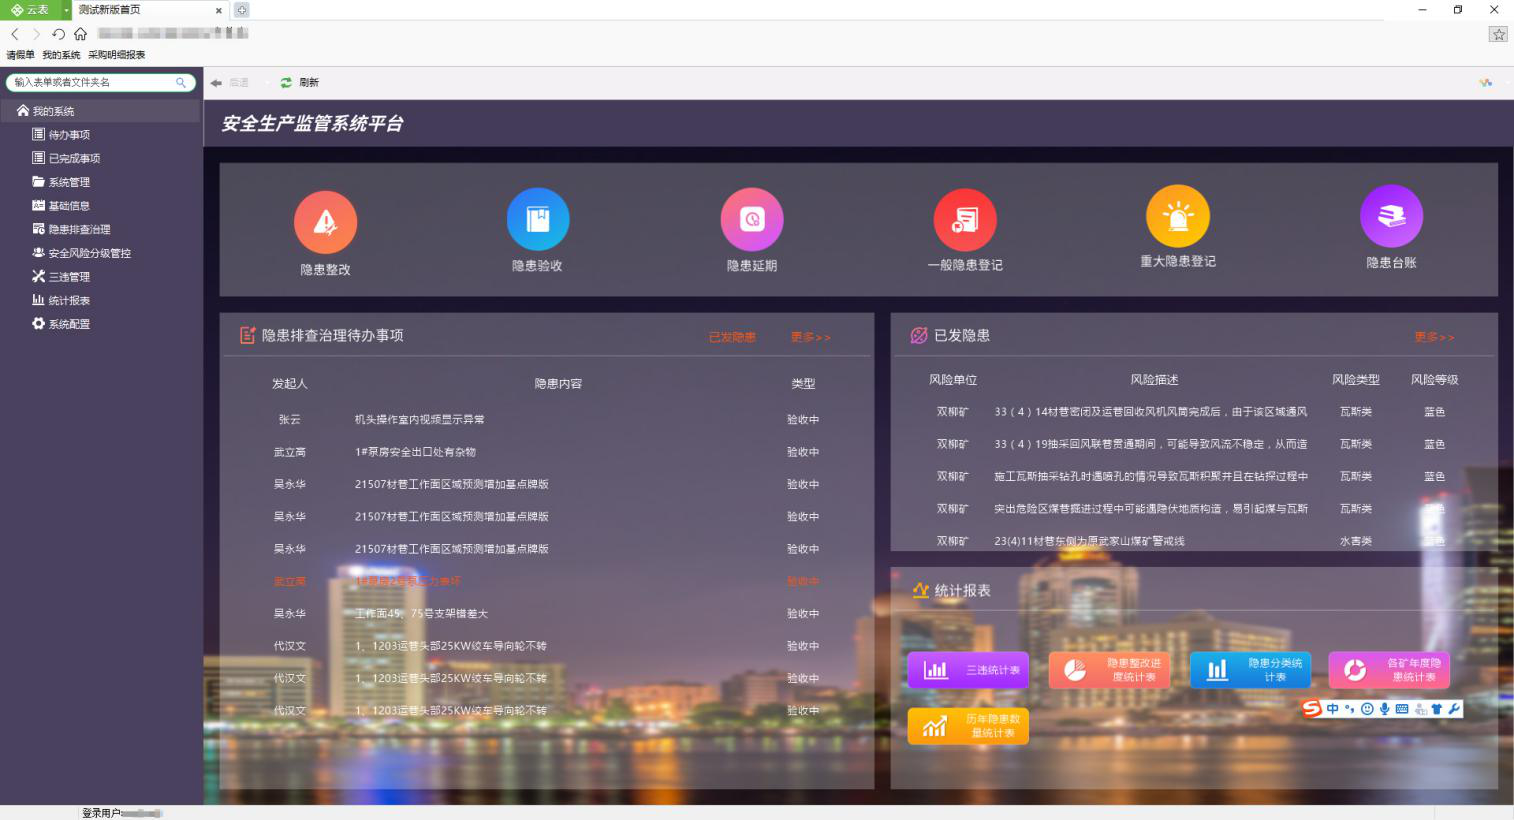The image size is (1514, 820).
Task: Open the 隐患延期 pink circle icon
Action: 752,219
